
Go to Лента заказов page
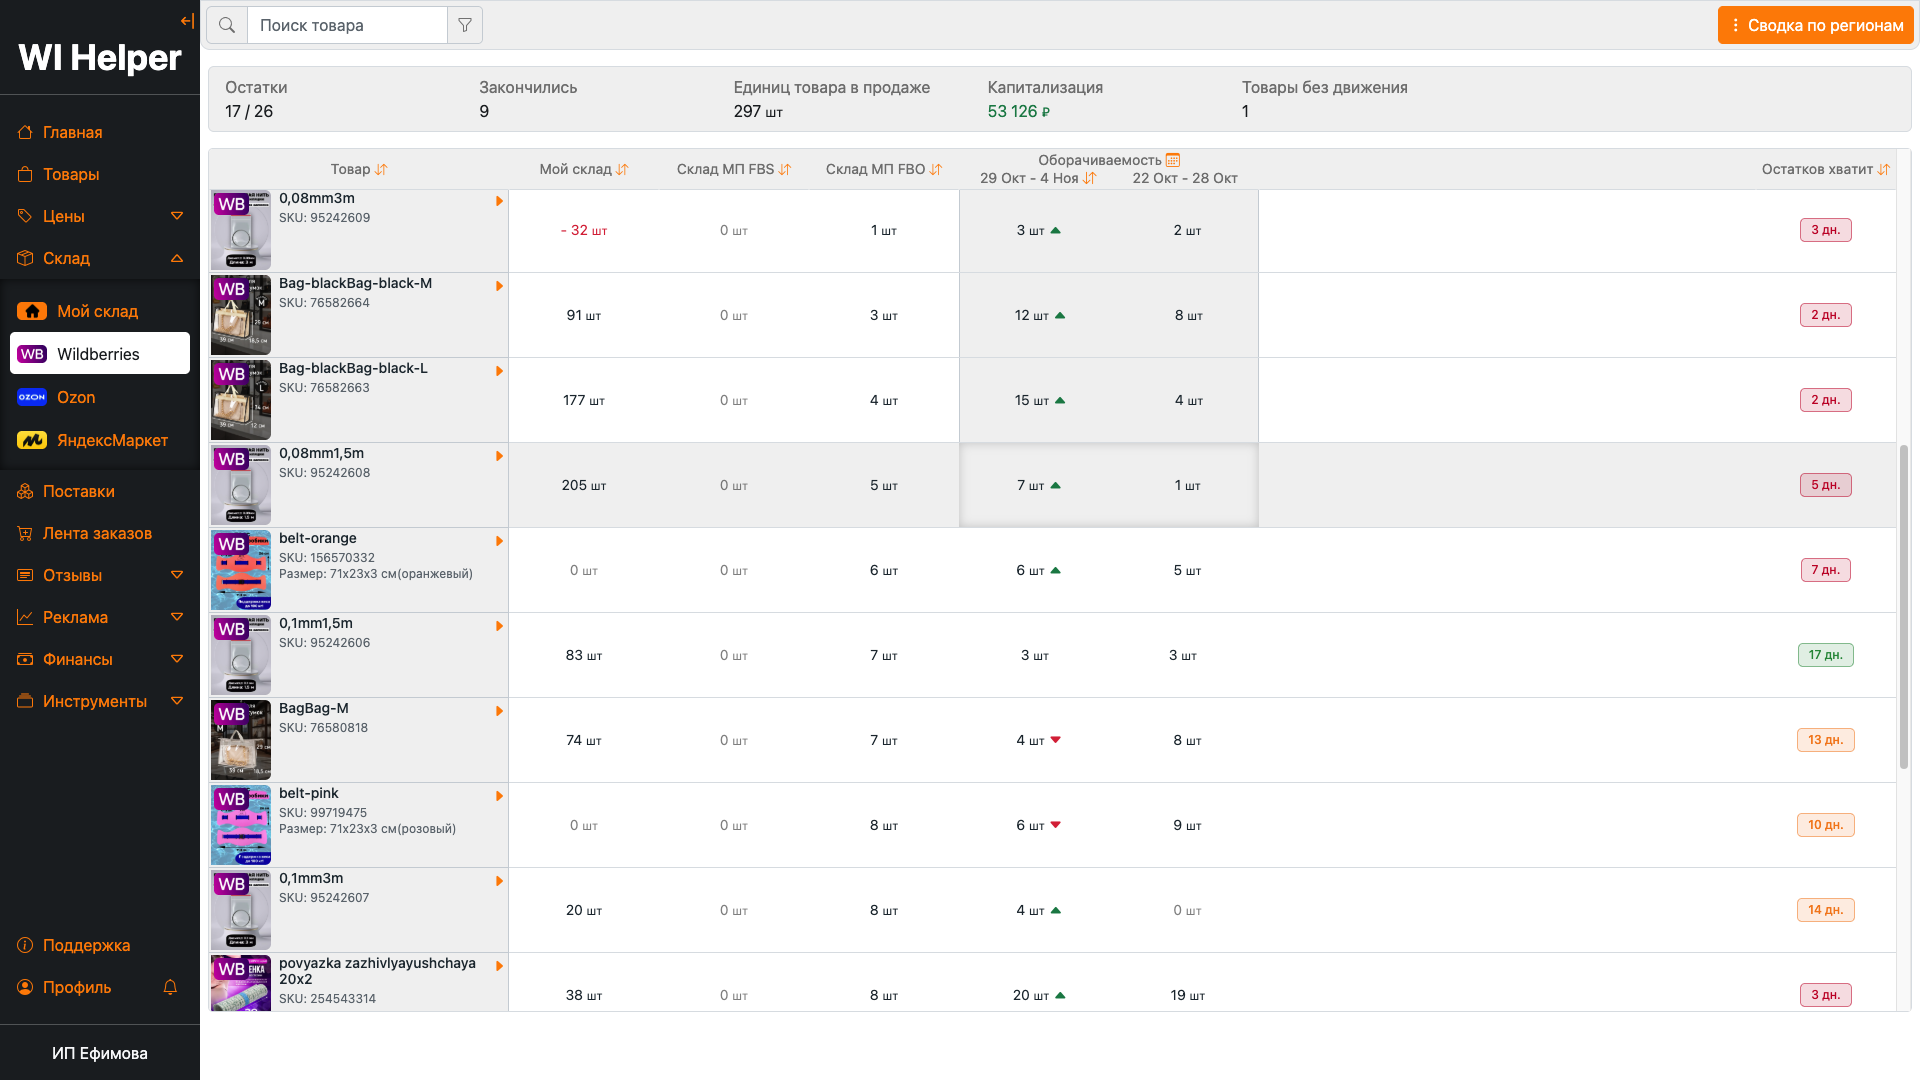[x=97, y=533]
